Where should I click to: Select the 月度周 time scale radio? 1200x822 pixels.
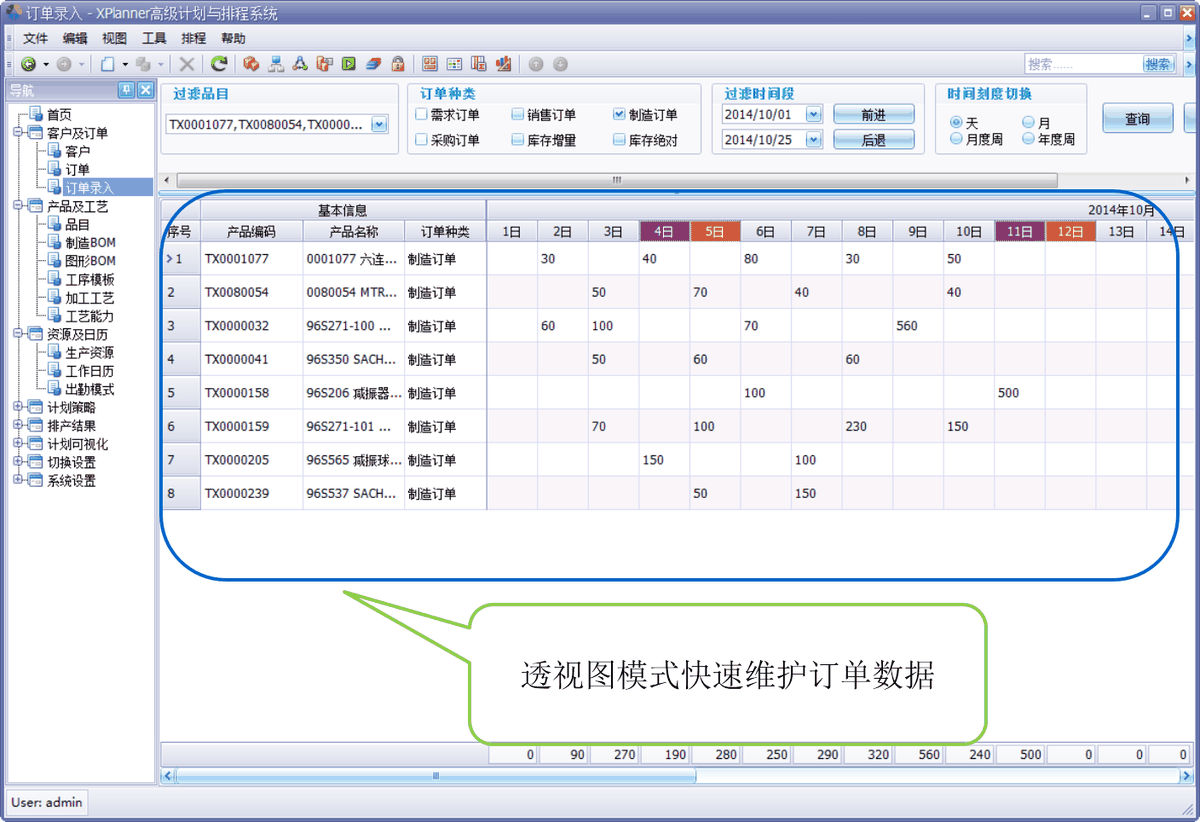(956, 139)
